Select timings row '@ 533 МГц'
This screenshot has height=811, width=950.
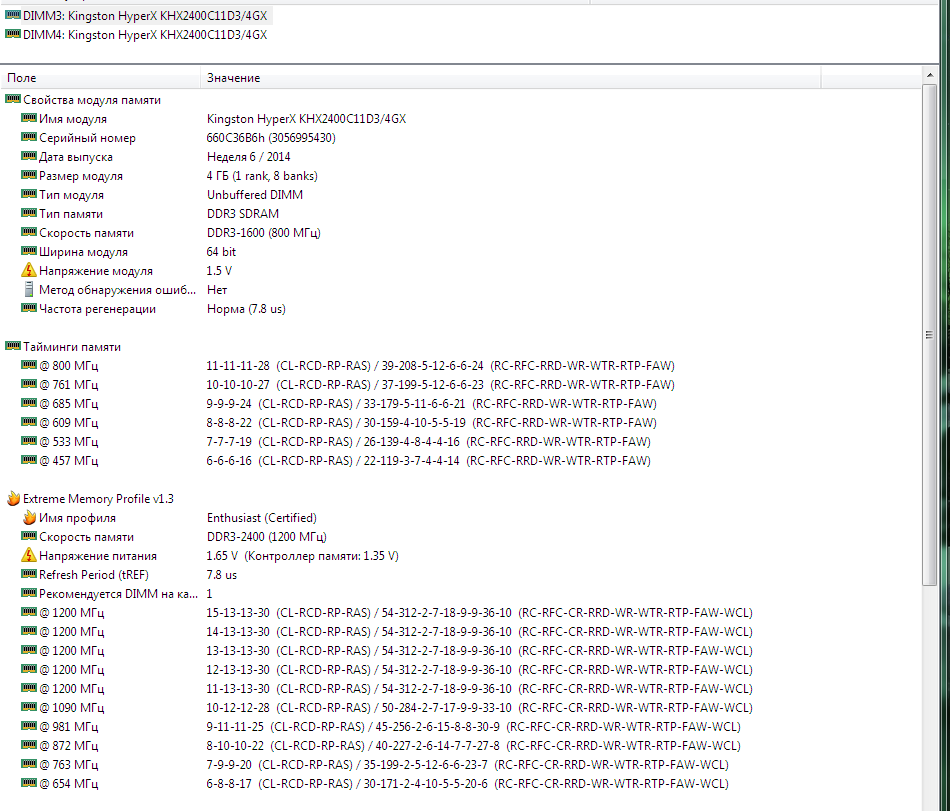336,442
